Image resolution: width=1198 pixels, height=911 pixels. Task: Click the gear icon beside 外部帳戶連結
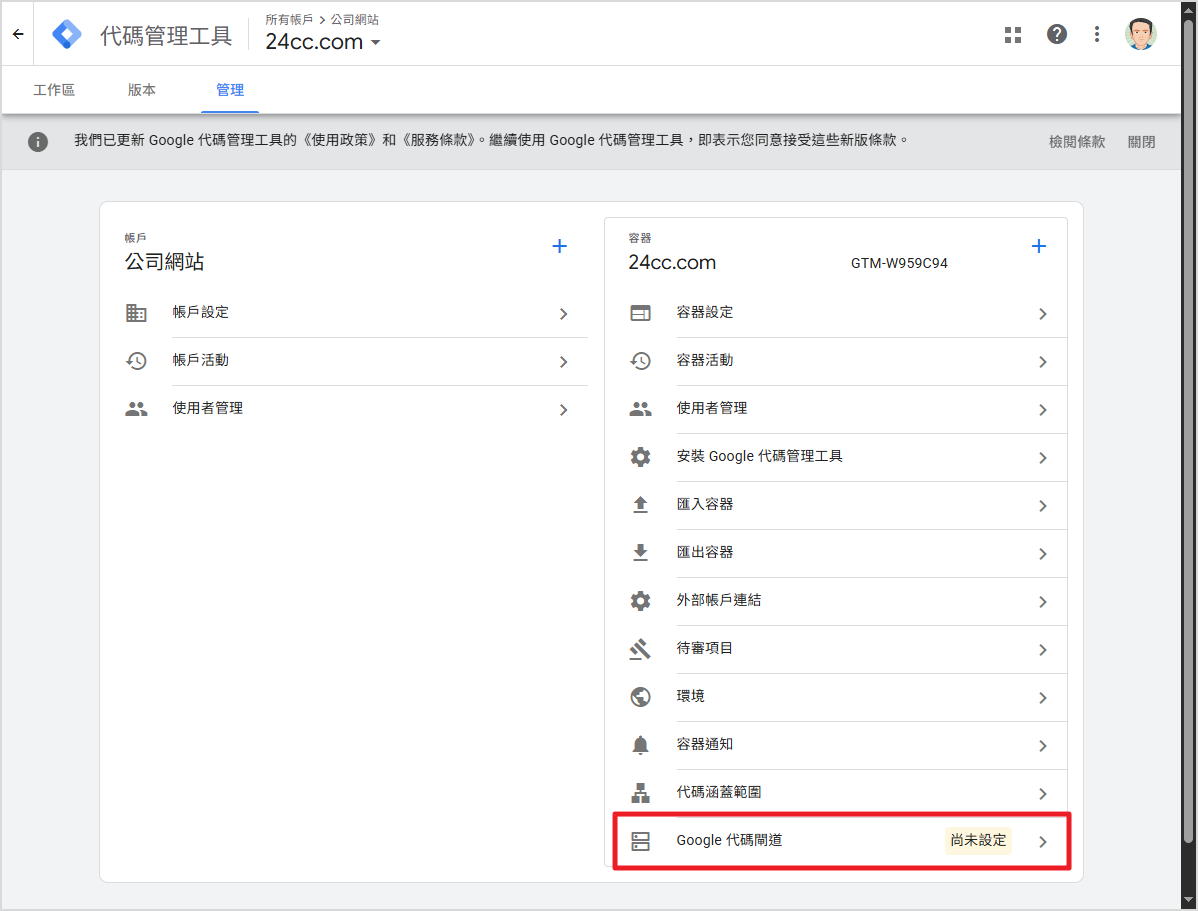(640, 601)
